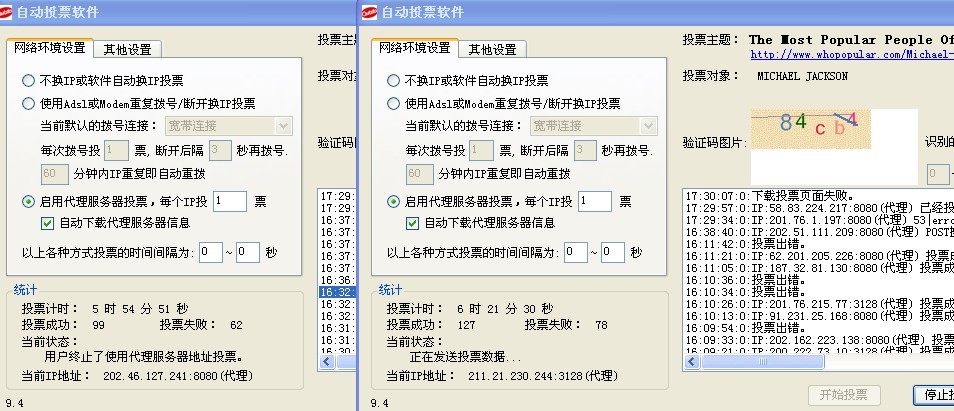Image resolution: width=954 pixels, height=411 pixels.
Task: Click minimum interval field in left window
Action: coord(211,252)
